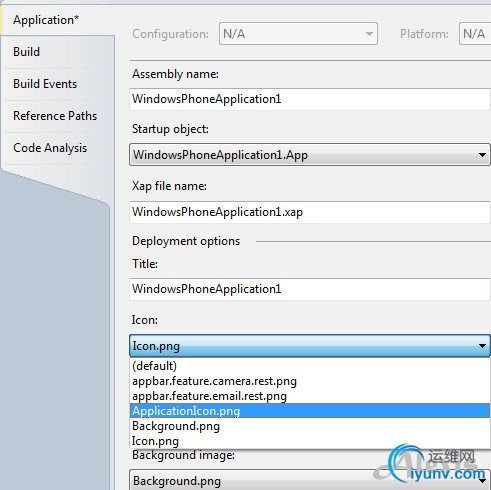Click the Assembly name text field
This screenshot has width=491, height=490.
[x=310, y=99]
